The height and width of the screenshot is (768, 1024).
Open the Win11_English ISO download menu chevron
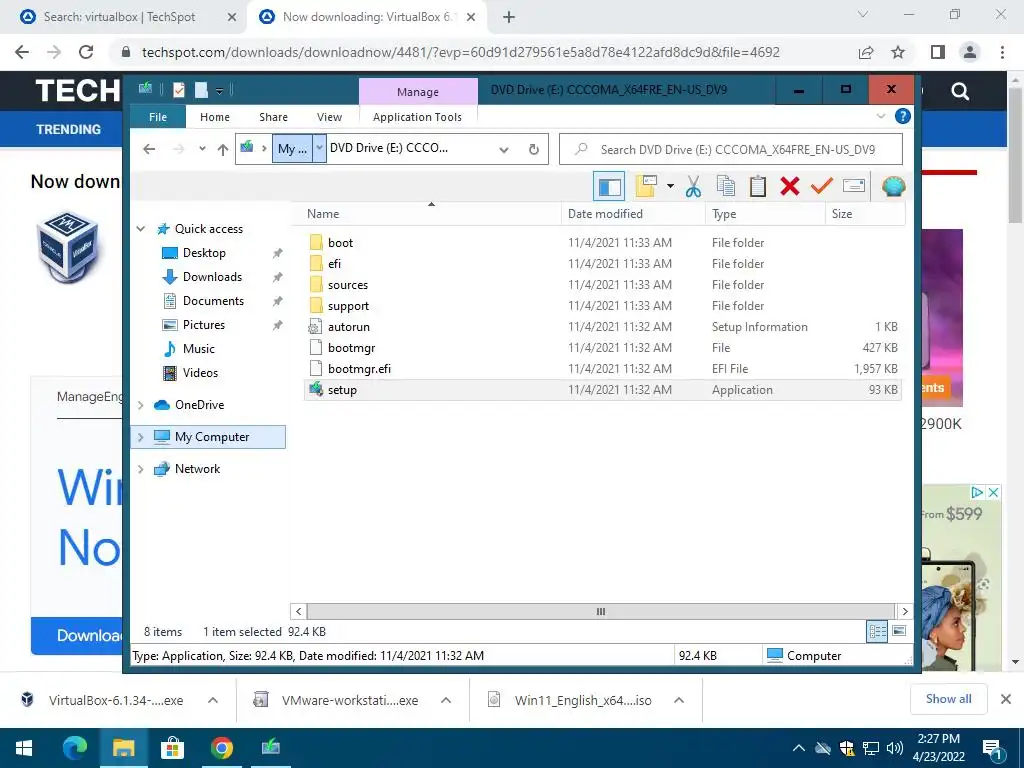(679, 700)
